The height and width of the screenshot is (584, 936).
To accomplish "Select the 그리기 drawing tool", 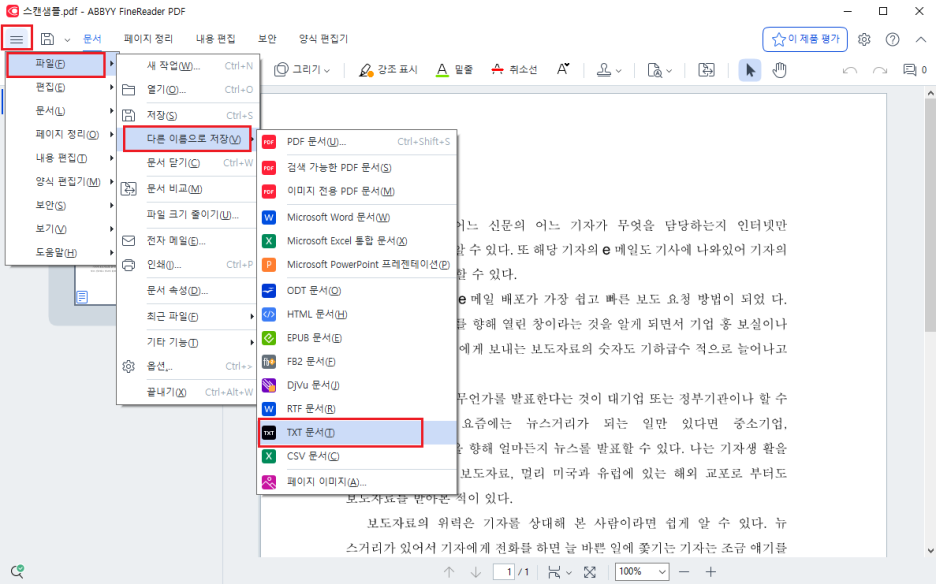I will click(301, 70).
